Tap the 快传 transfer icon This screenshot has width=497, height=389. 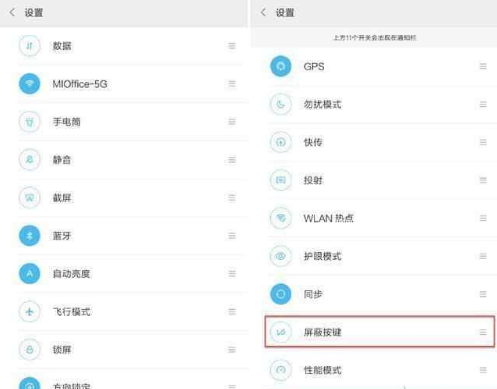point(281,142)
